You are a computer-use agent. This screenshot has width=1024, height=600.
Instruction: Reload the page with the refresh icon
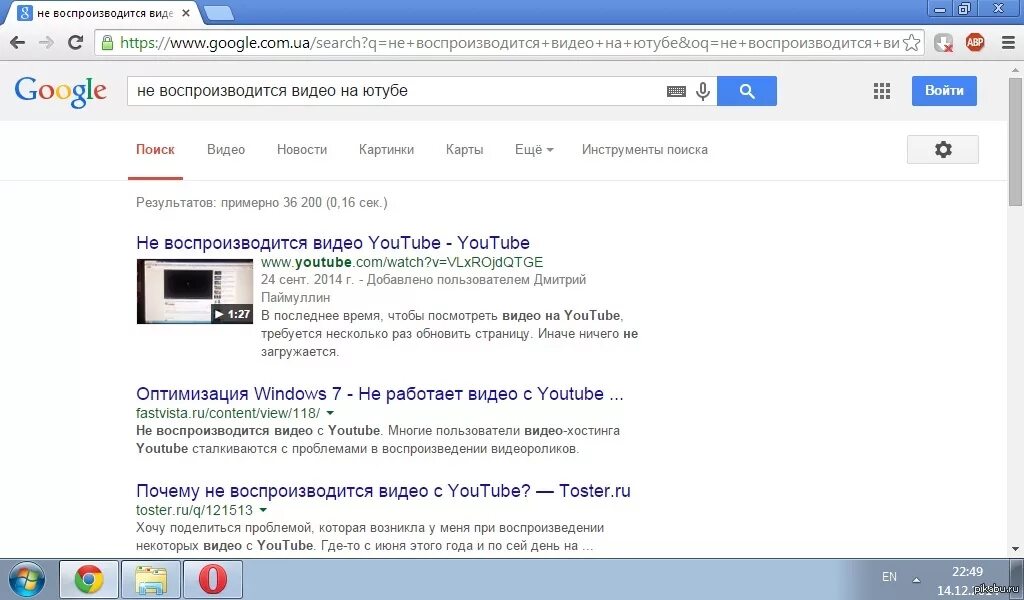pos(76,43)
